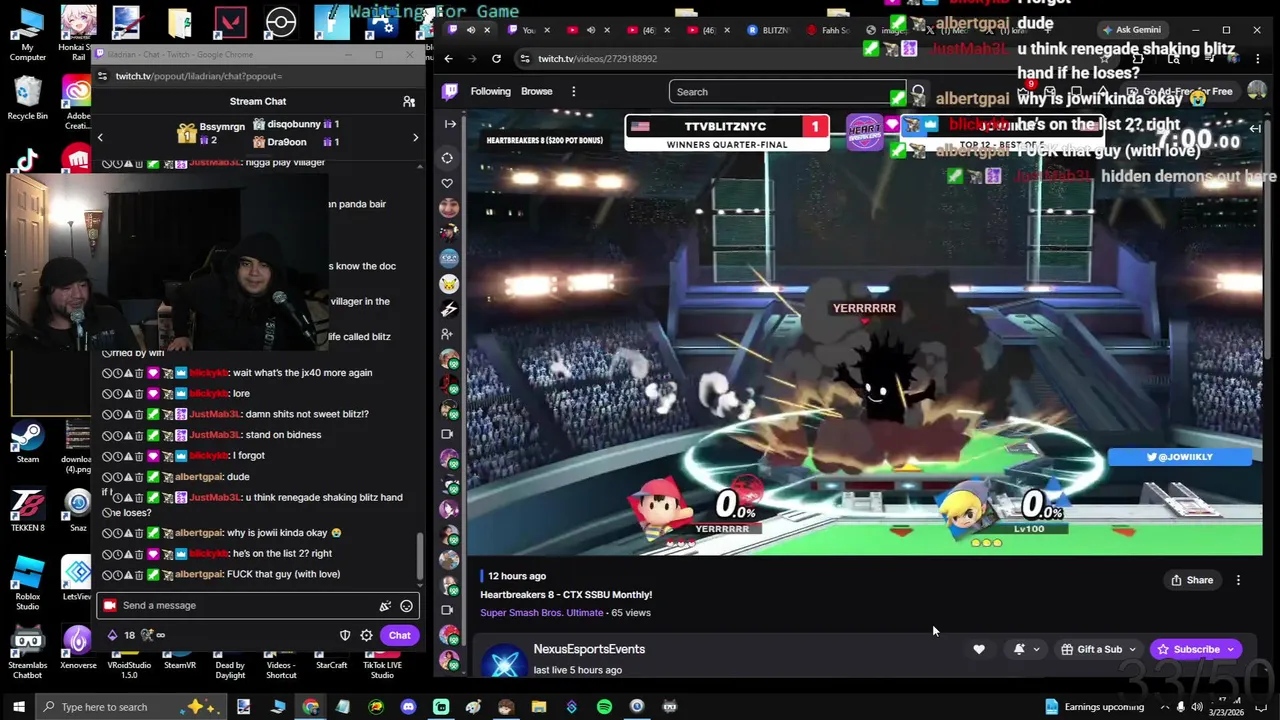Expand notification options chevron
This screenshot has height=720, width=1280.
click(1036, 649)
